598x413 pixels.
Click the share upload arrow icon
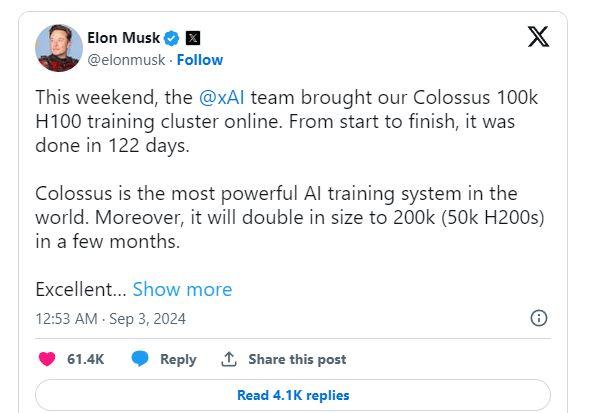[x=229, y=359]
